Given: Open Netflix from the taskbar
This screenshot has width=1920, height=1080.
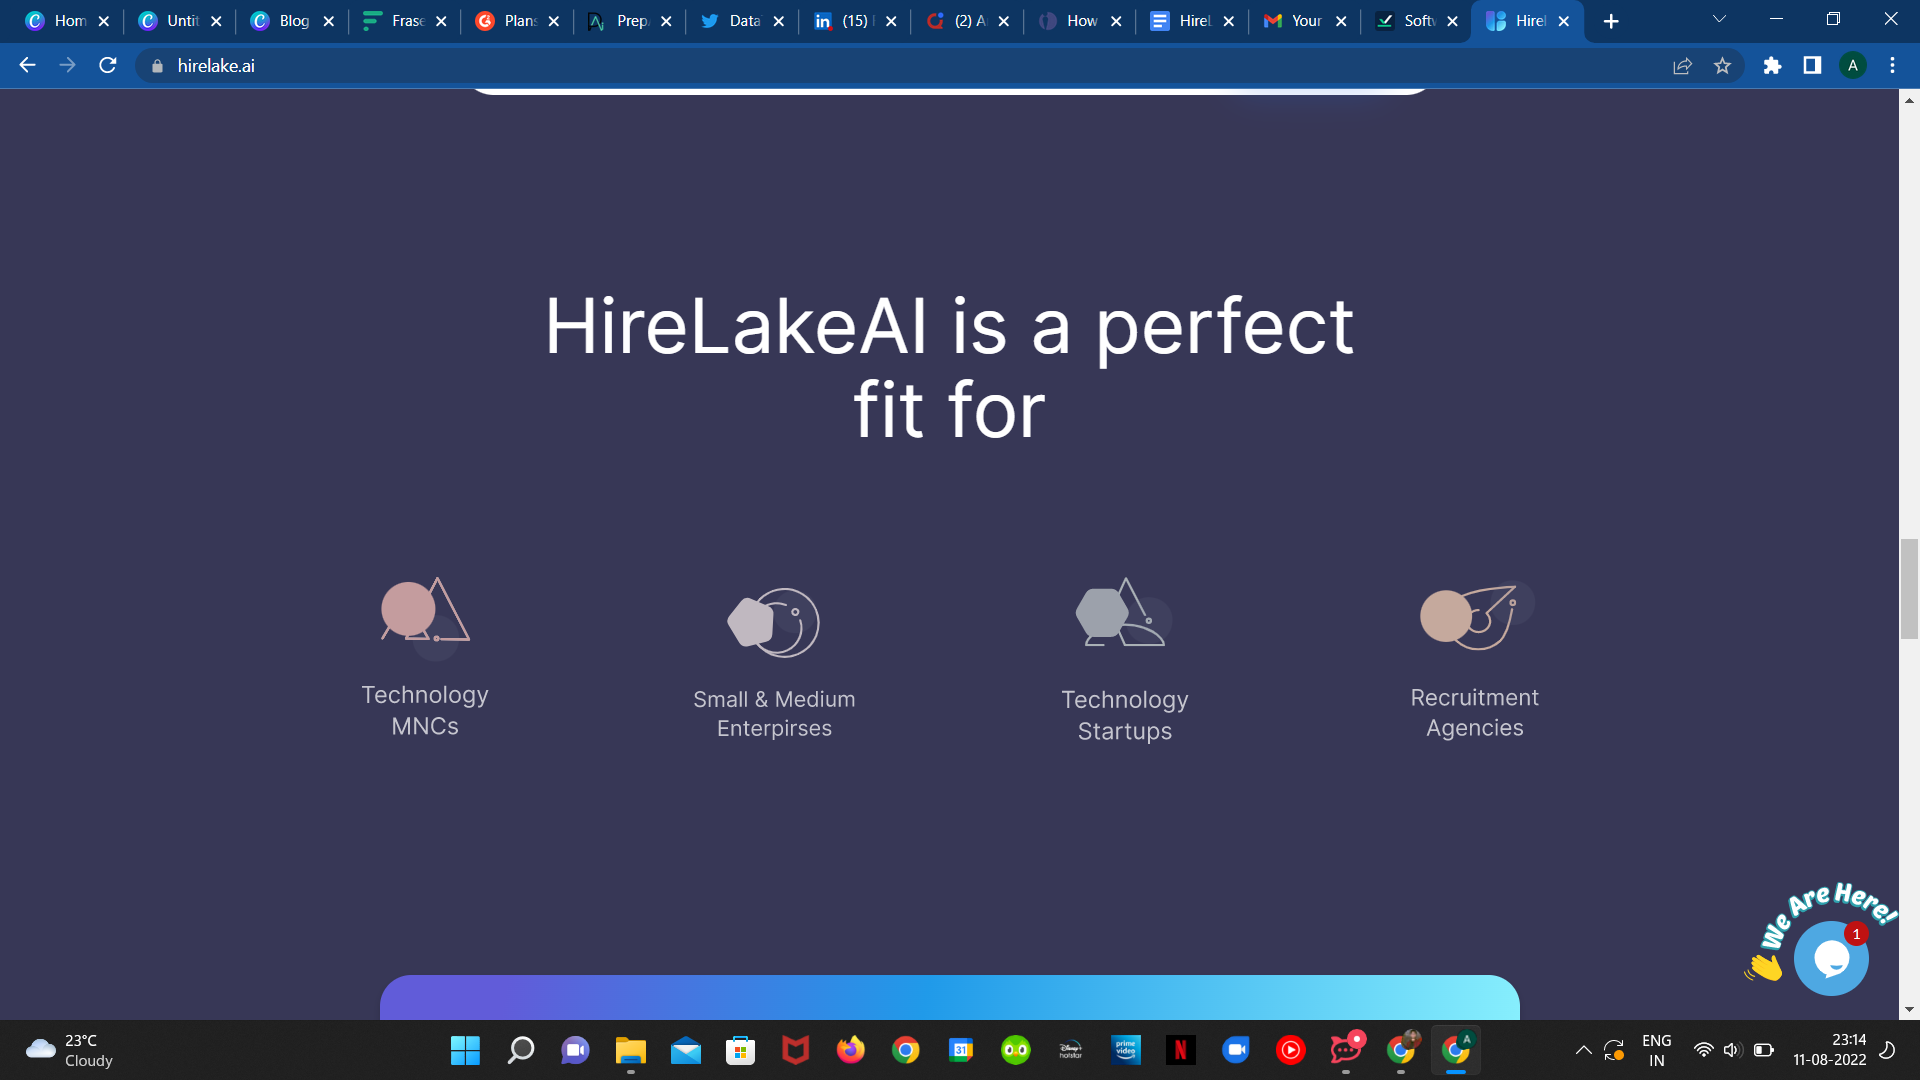Looking at the screenshot, I should tap(1181, 1050).
